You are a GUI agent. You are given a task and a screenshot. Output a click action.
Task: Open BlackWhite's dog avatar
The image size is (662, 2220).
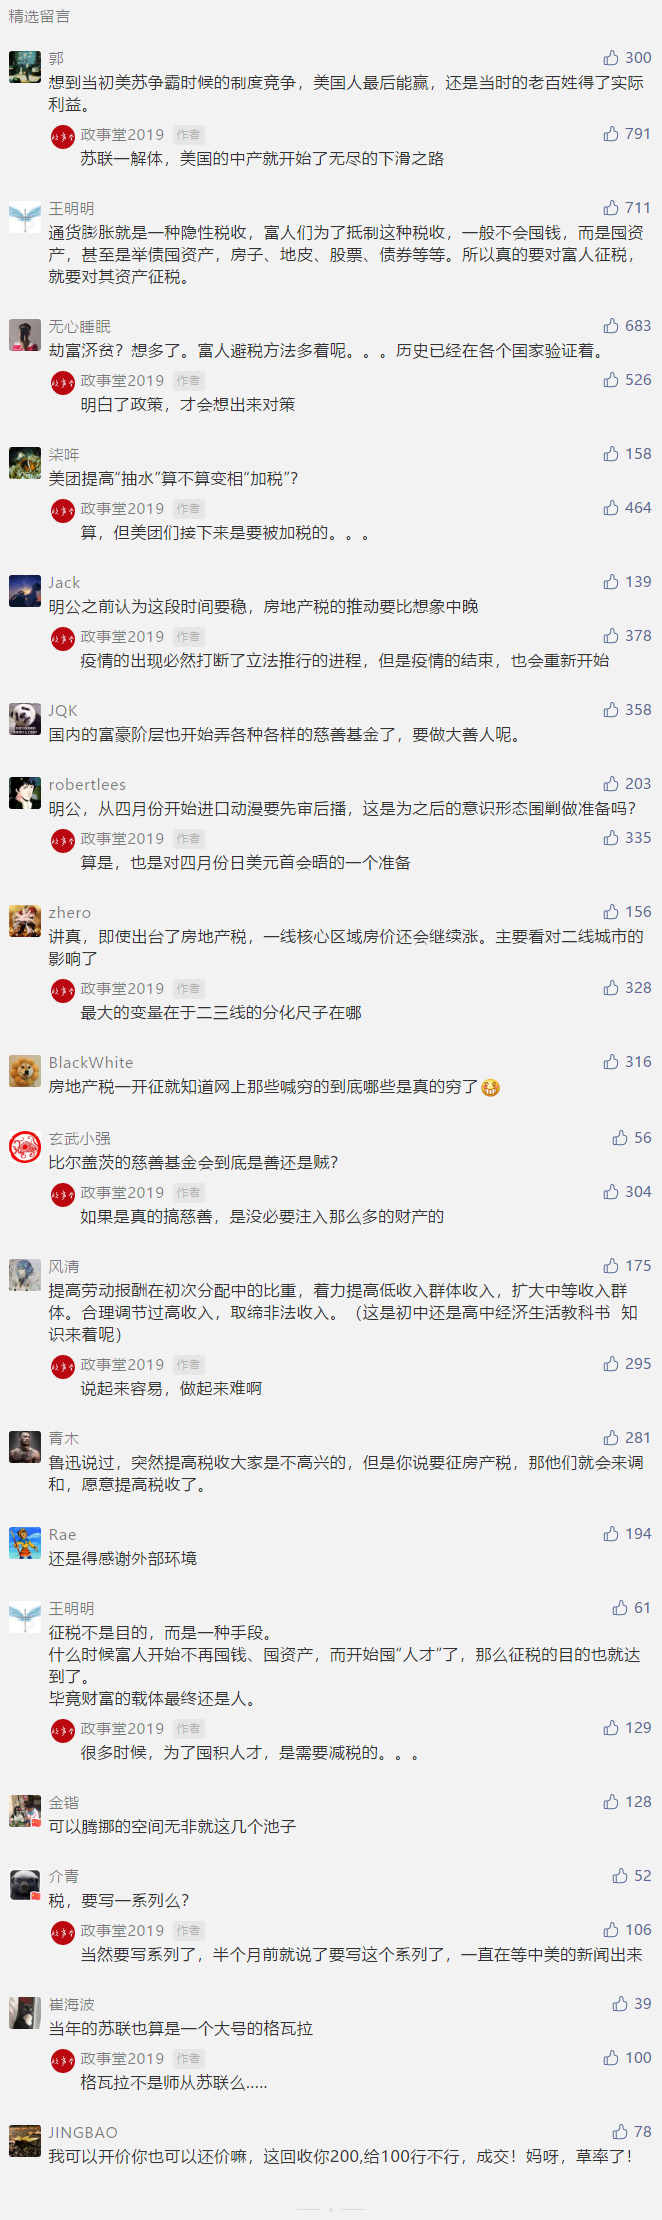click(x=25, y=1071)
